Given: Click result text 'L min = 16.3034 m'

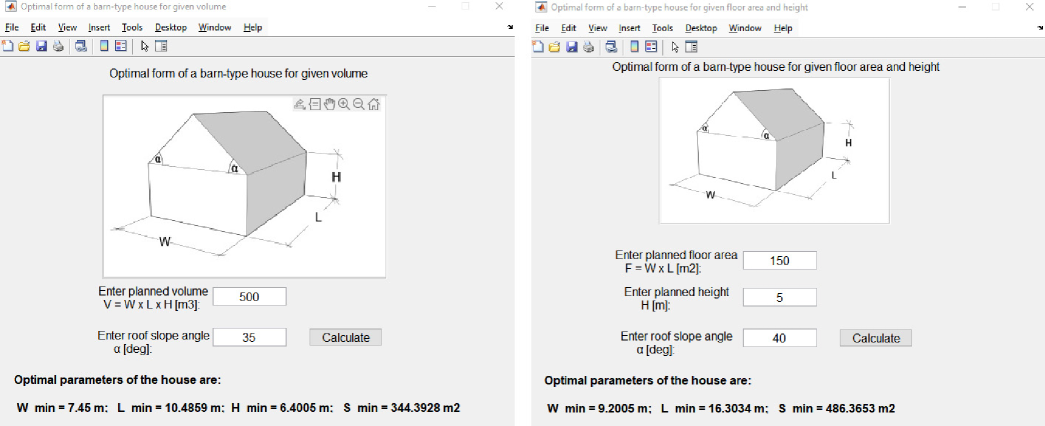Looking at the screenshot, I should click(714, 408).
